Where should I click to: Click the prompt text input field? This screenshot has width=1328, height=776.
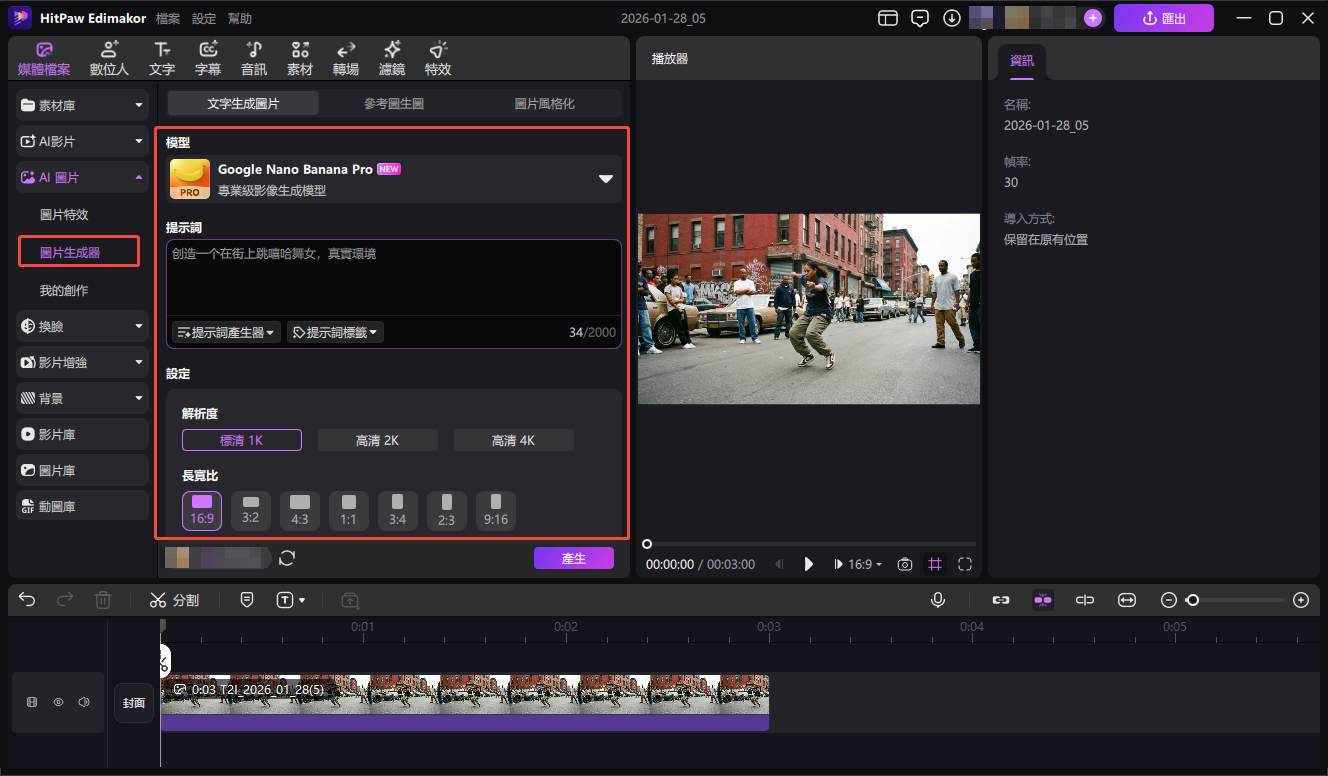(393, 280)
